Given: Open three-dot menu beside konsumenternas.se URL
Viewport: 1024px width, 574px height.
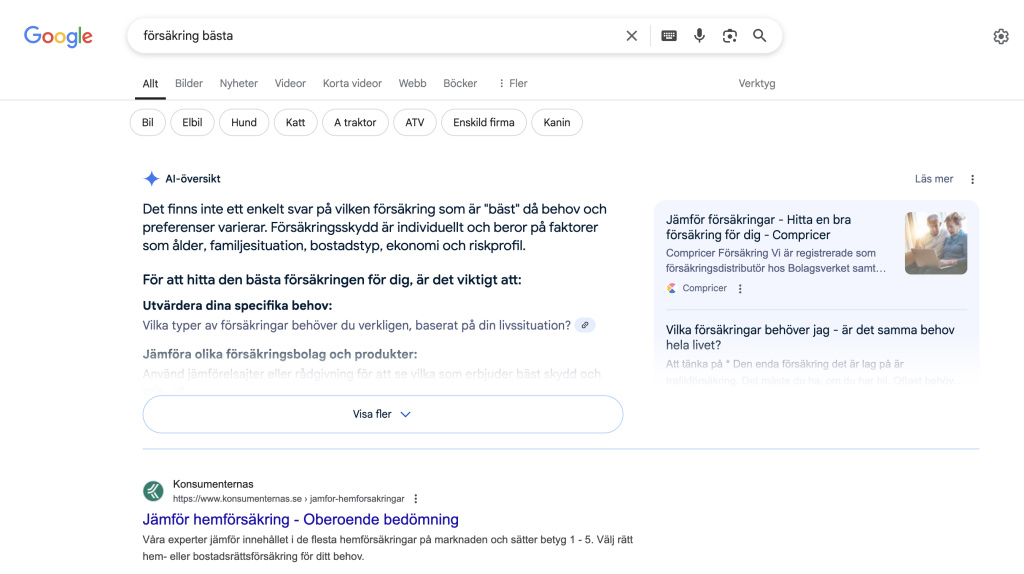Looking at the screenshot, I should pos(415,499).
